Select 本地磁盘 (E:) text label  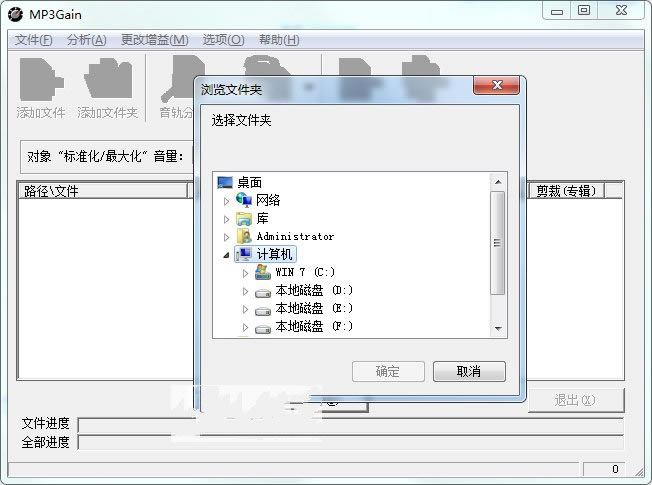pos(314,308)
